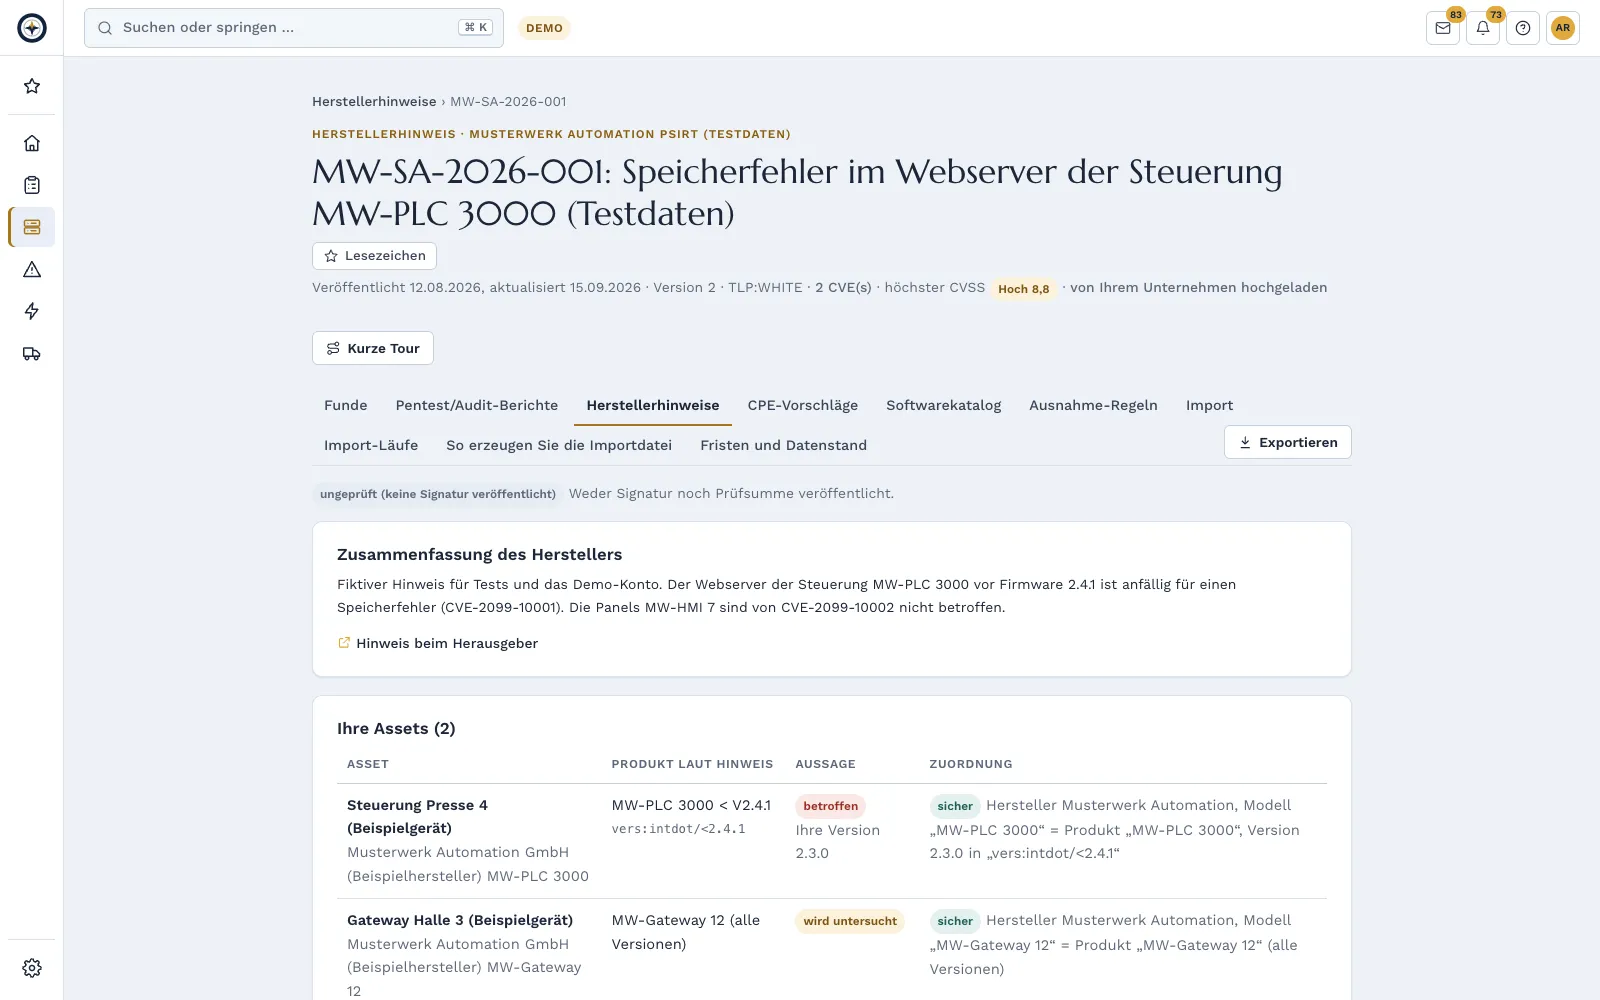Screen dimensions: 1600x1000
Task: Open settings gear in sidebar
Action: pyautogui.click(x=32, y=968)
